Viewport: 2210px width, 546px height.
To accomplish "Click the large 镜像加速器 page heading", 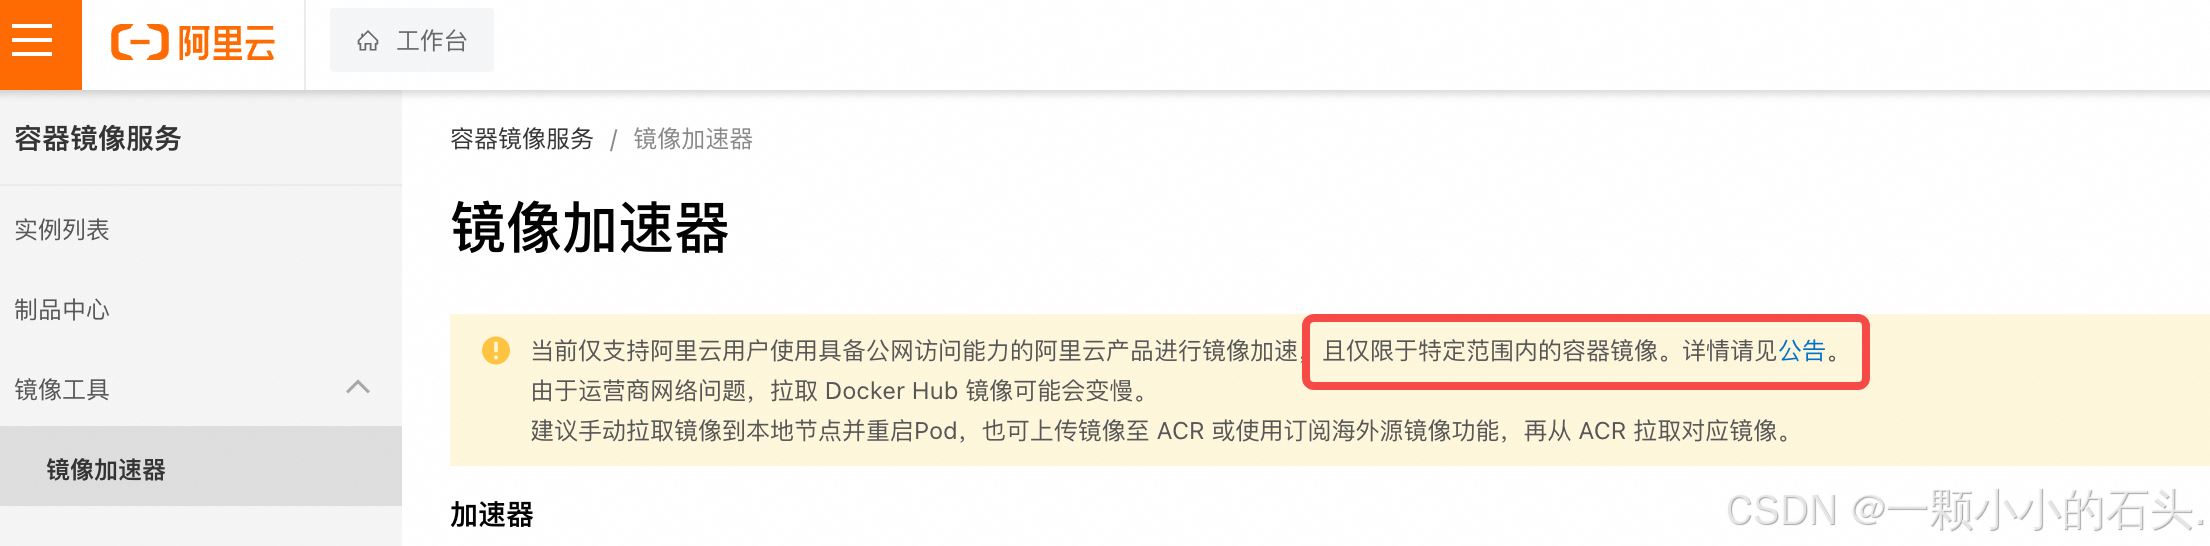I will click(x=590, y=227).
